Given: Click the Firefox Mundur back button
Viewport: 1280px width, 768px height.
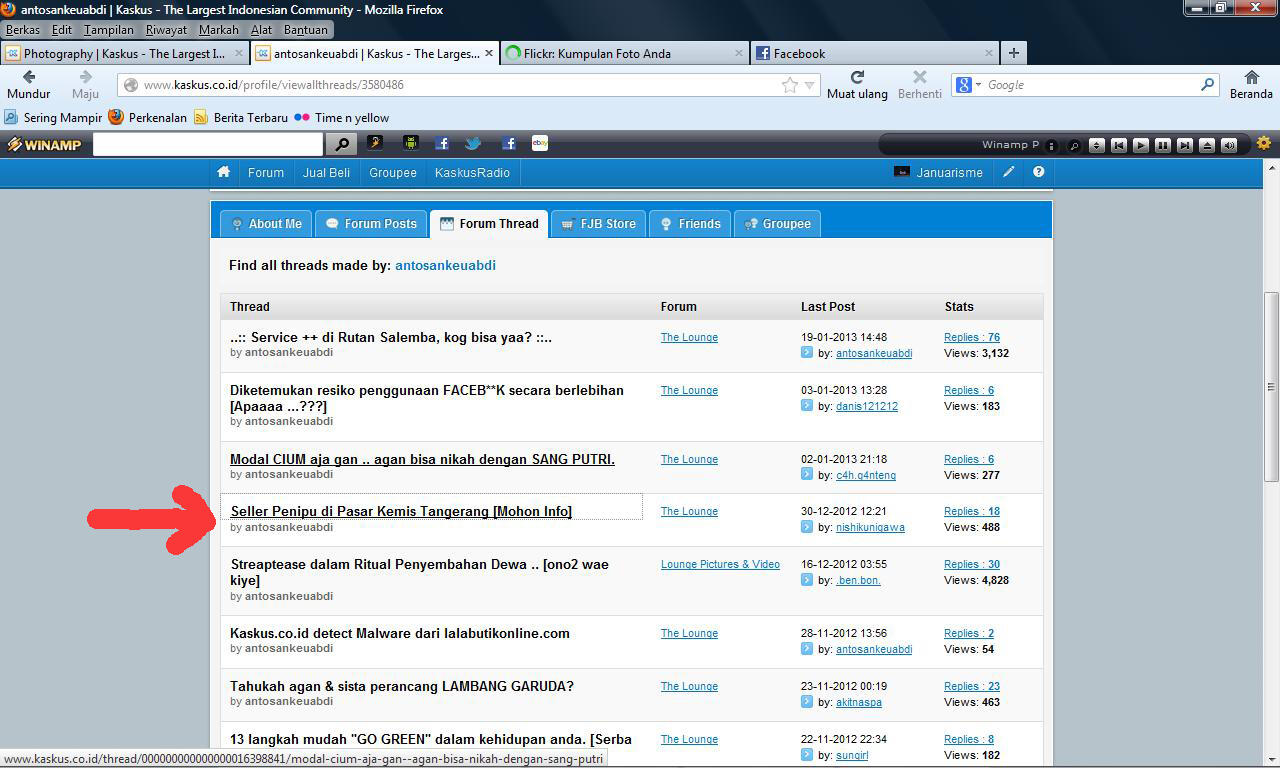Looking at the screenshot, I should [28, 85].
